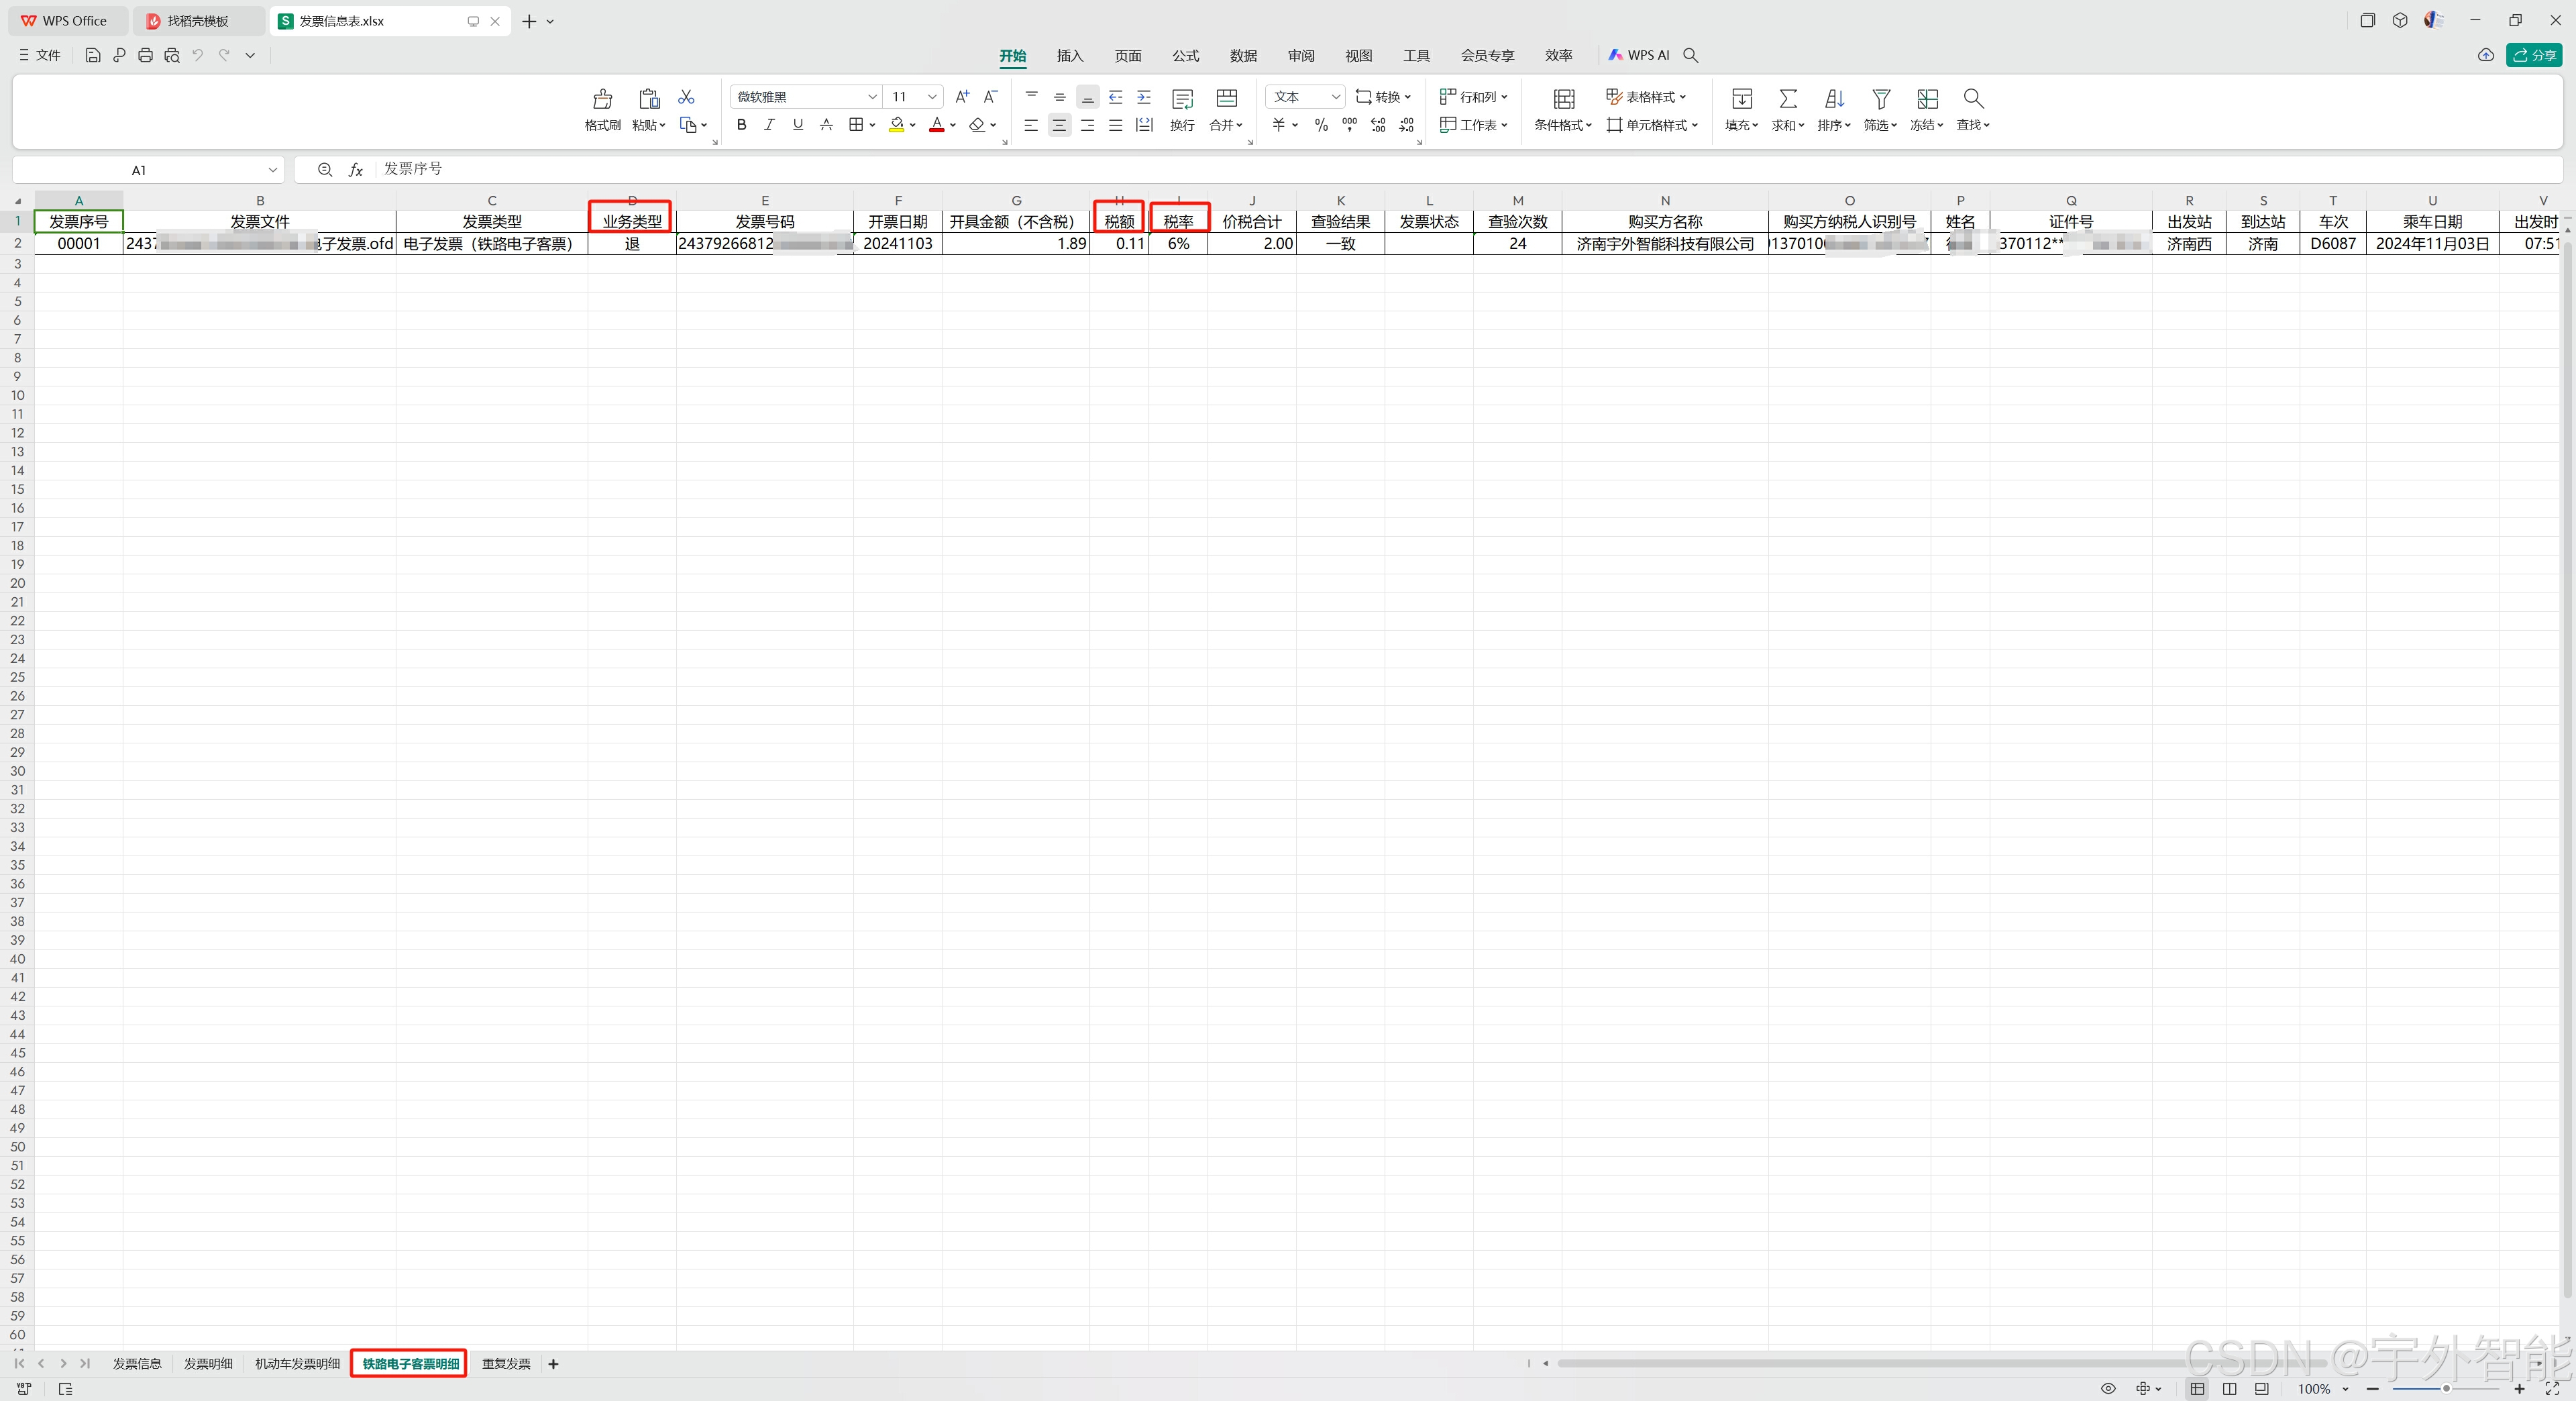Open the font size dropdown showing 11
The height and width of the screenshot is (1401, 2576).
coord(932,97)
